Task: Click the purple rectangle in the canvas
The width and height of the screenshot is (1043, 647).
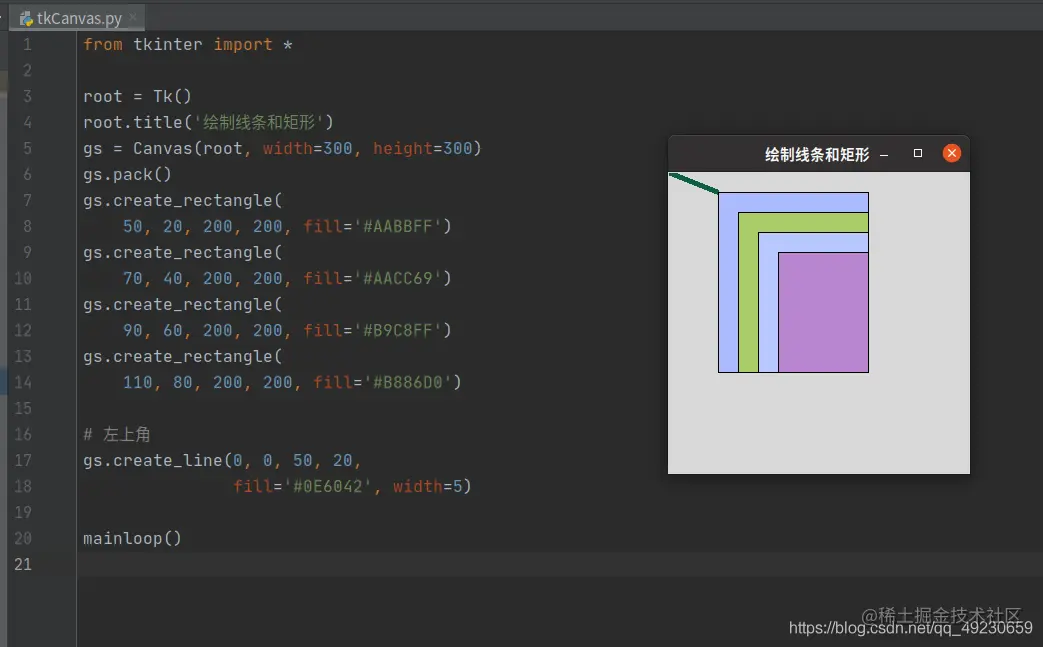Action: [x=823, y=312]
